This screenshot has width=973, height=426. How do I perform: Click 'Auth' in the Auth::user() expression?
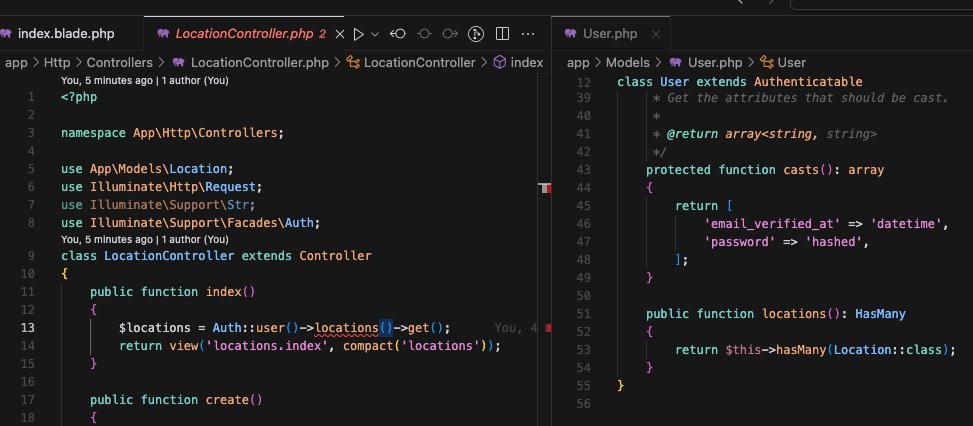(227, 327)
